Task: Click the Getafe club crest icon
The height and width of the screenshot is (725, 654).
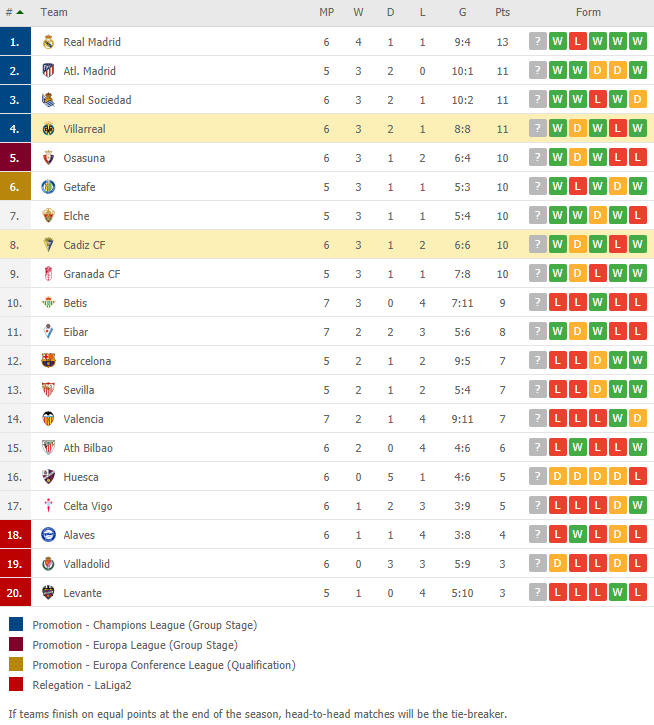Action: point(48,187)
